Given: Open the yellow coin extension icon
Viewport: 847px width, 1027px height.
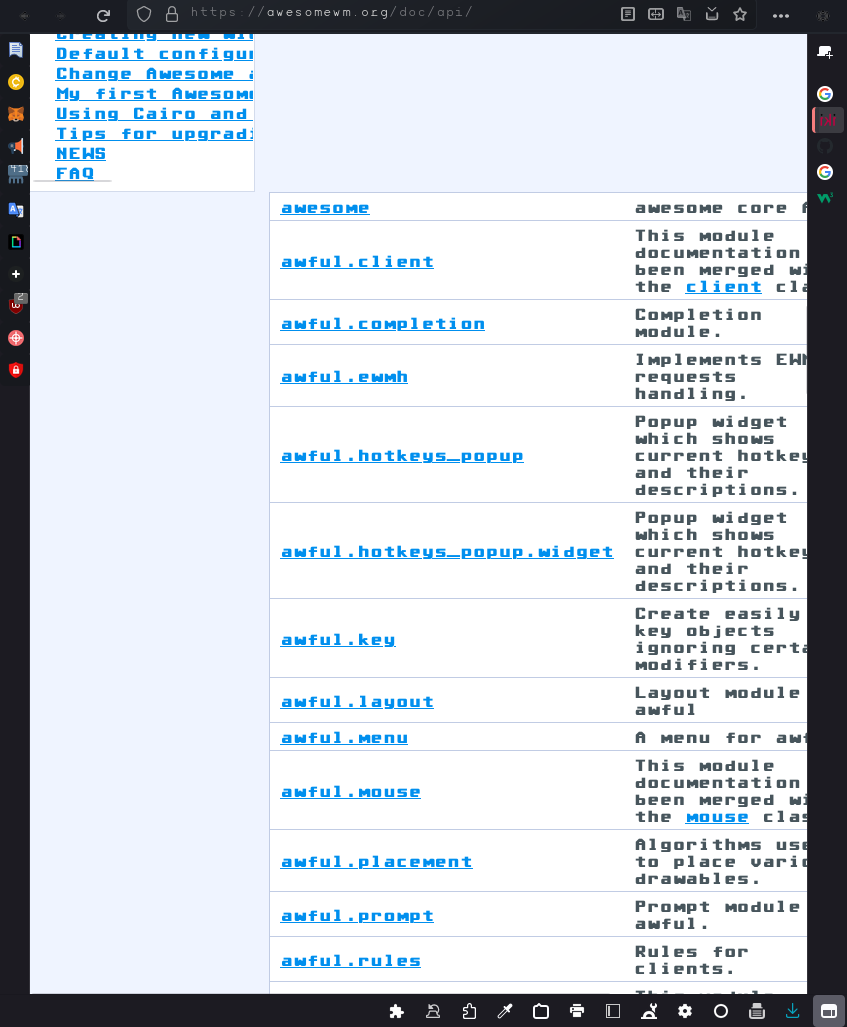Looking at the screenshot, I should pos(16,82).
